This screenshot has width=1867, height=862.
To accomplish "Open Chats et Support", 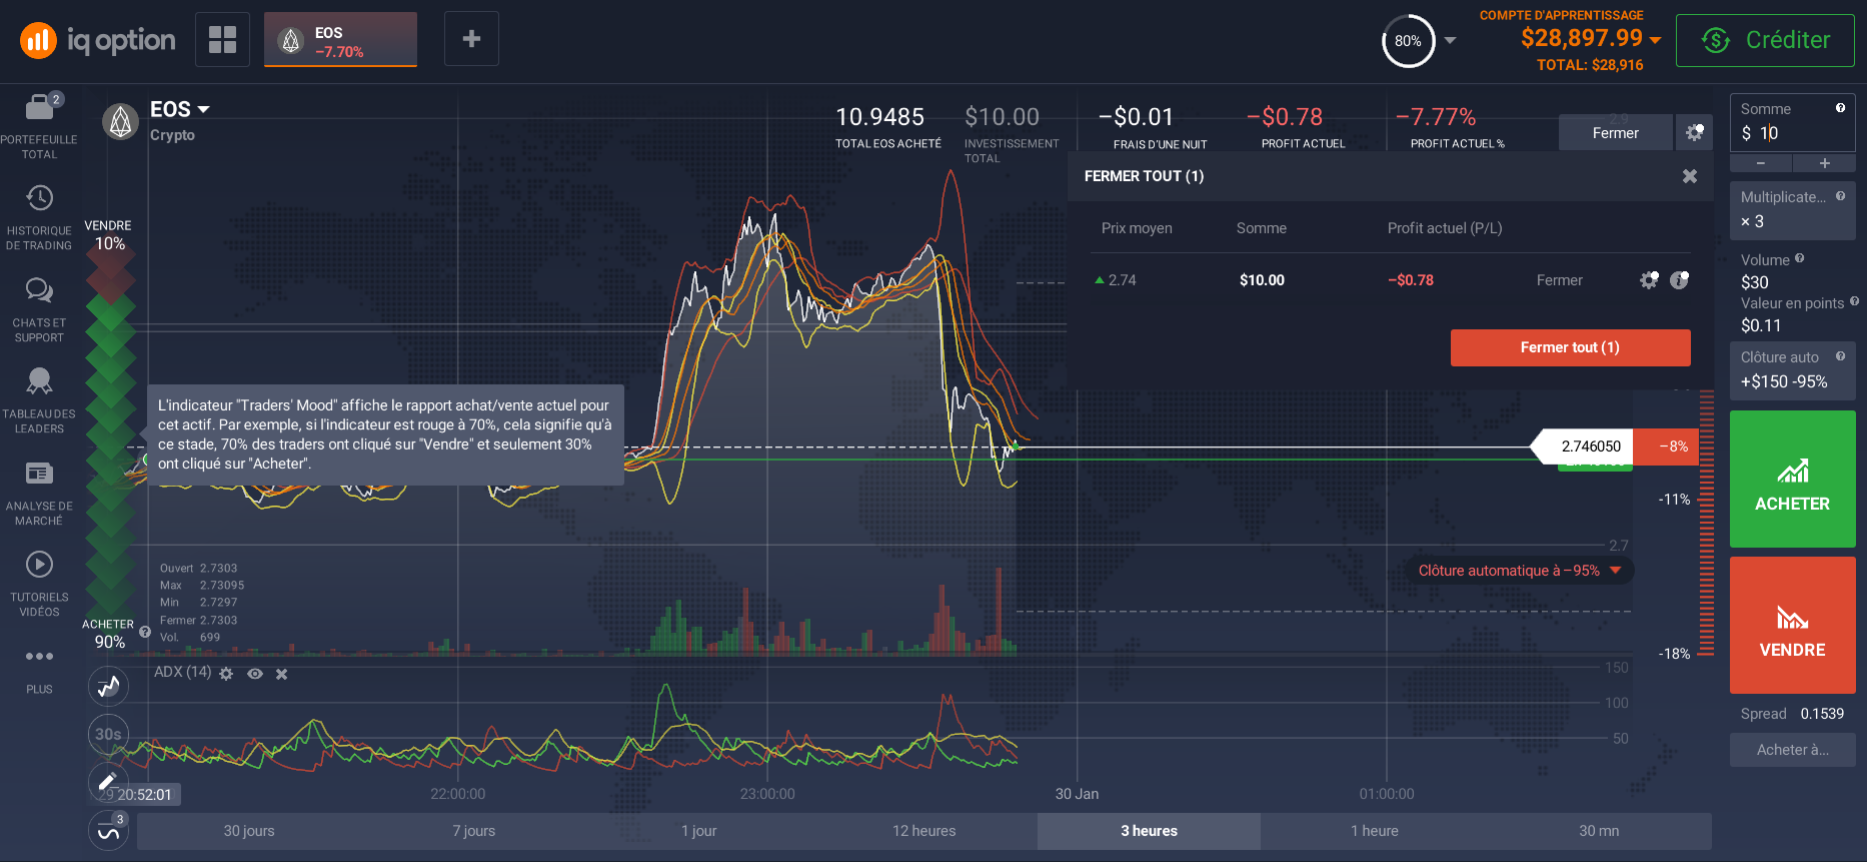I will (x=39, y=310).
